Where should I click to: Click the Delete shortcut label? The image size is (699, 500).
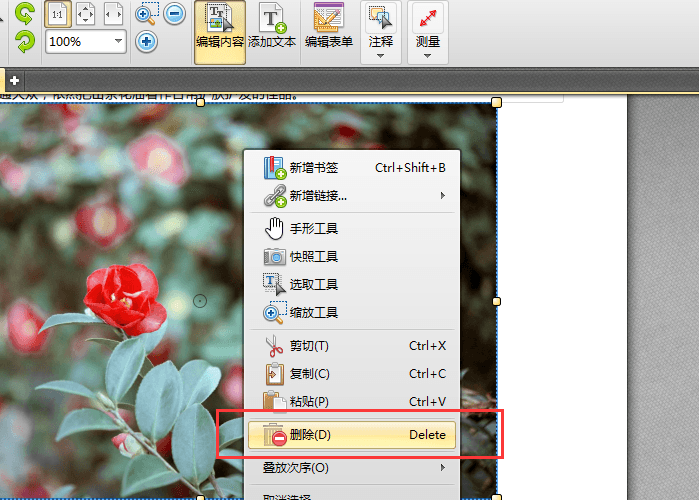tap(428, 434)
